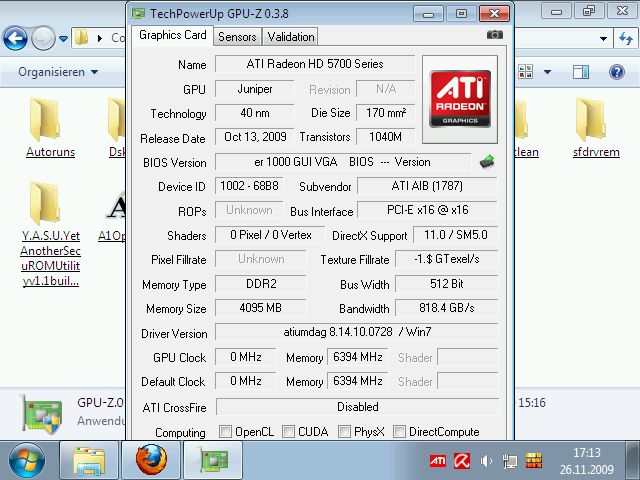Launch Firefox from the taskbar
Screen dimensions: 640x480
(151, 460)
